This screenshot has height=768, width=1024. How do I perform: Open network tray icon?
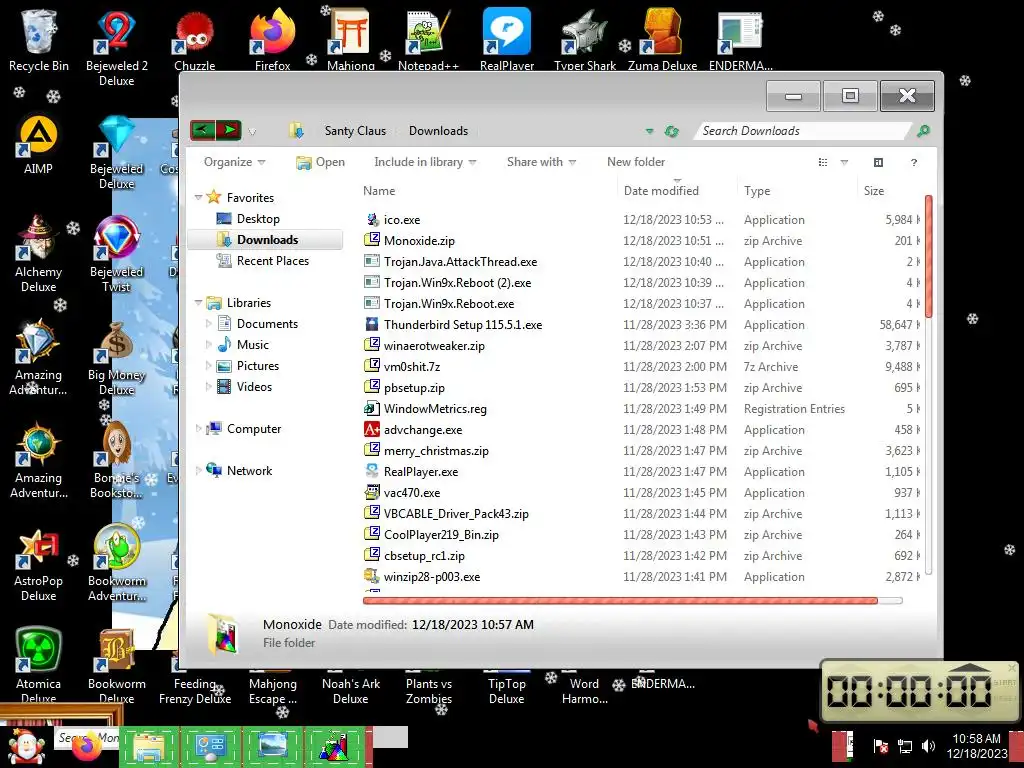point(904,745)
